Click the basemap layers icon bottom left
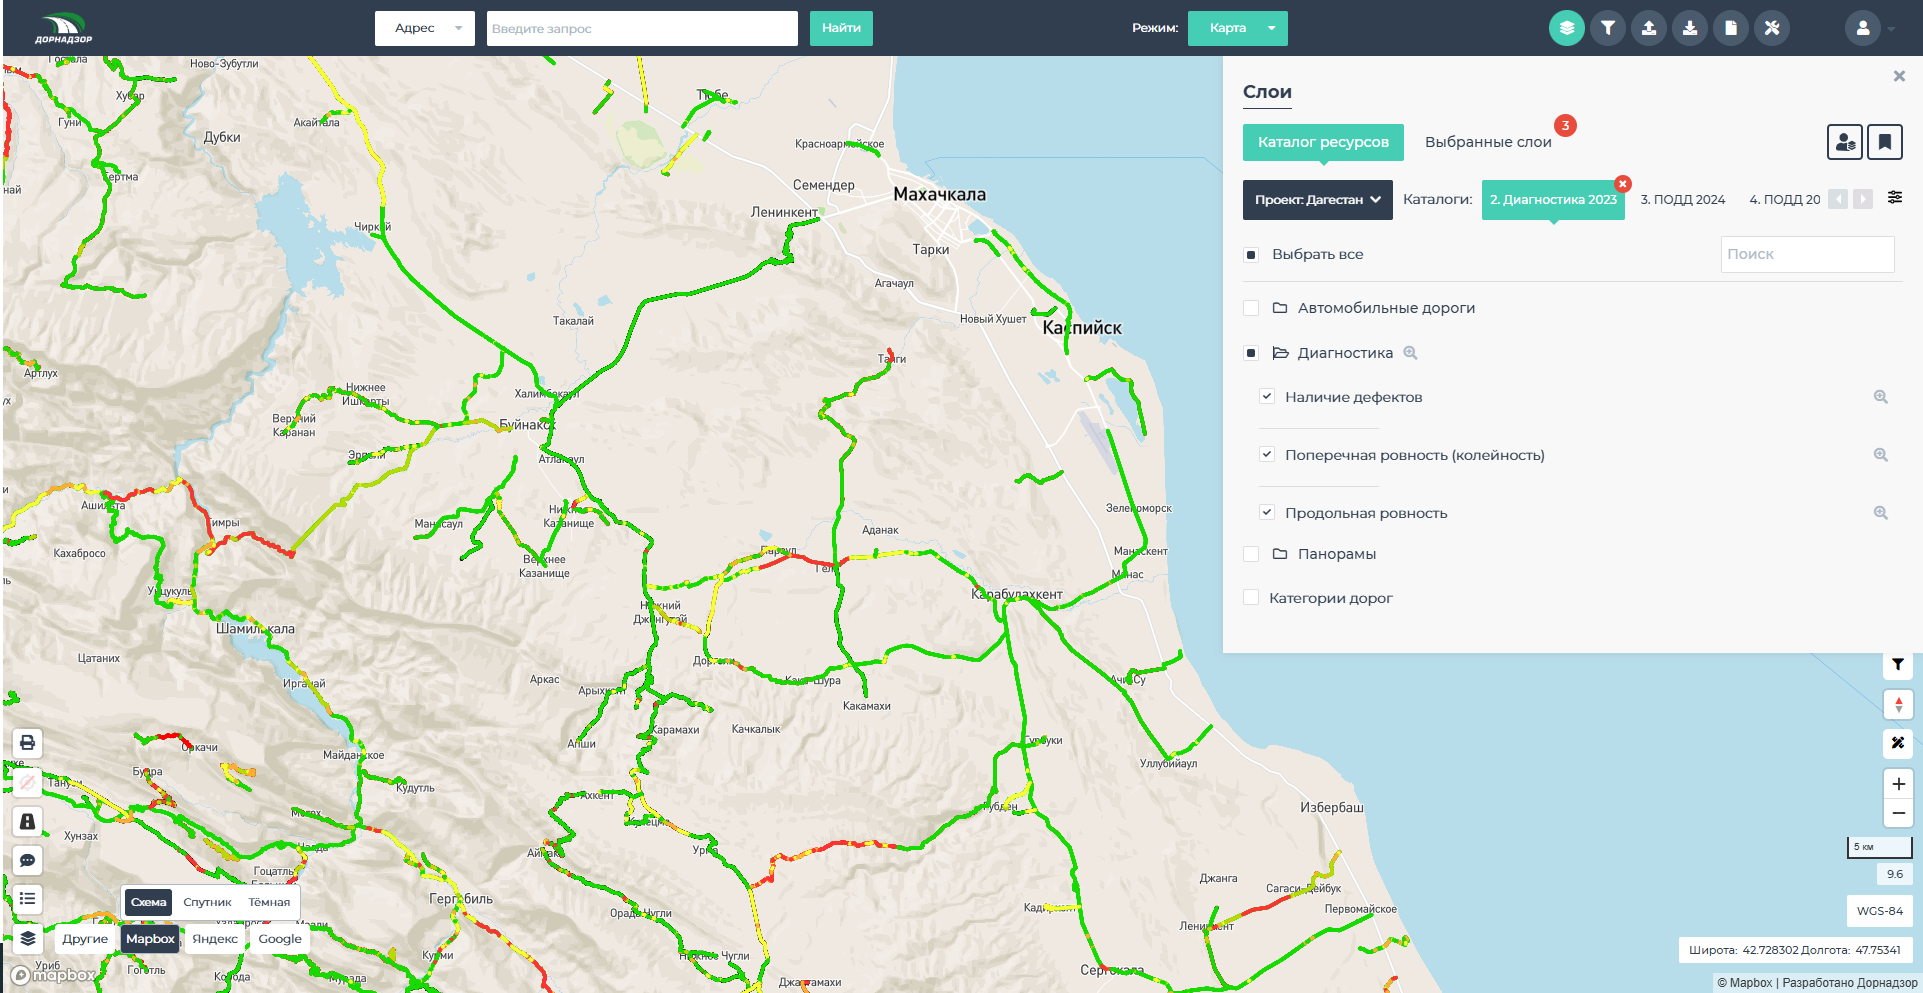The height and width of the screenshot is (993, 1923). coord(28,938)
